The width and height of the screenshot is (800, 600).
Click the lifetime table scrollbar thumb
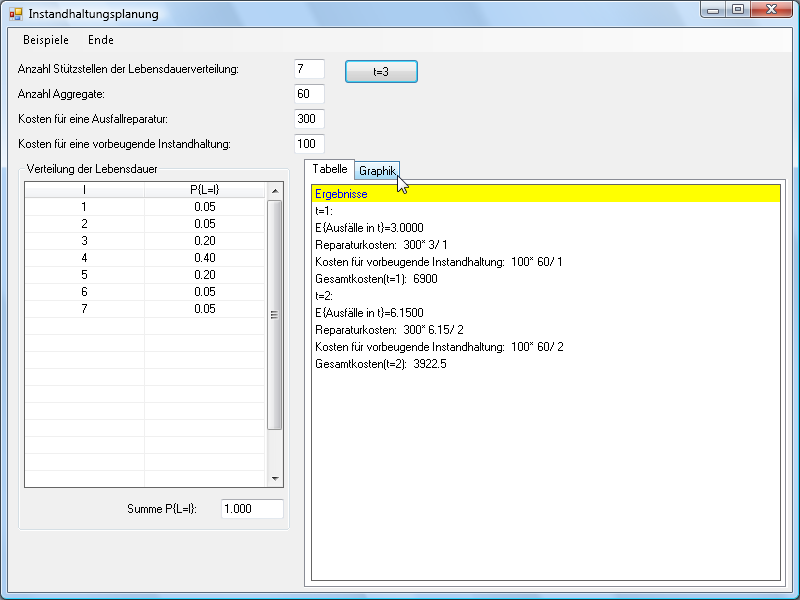tap(275, 315)
